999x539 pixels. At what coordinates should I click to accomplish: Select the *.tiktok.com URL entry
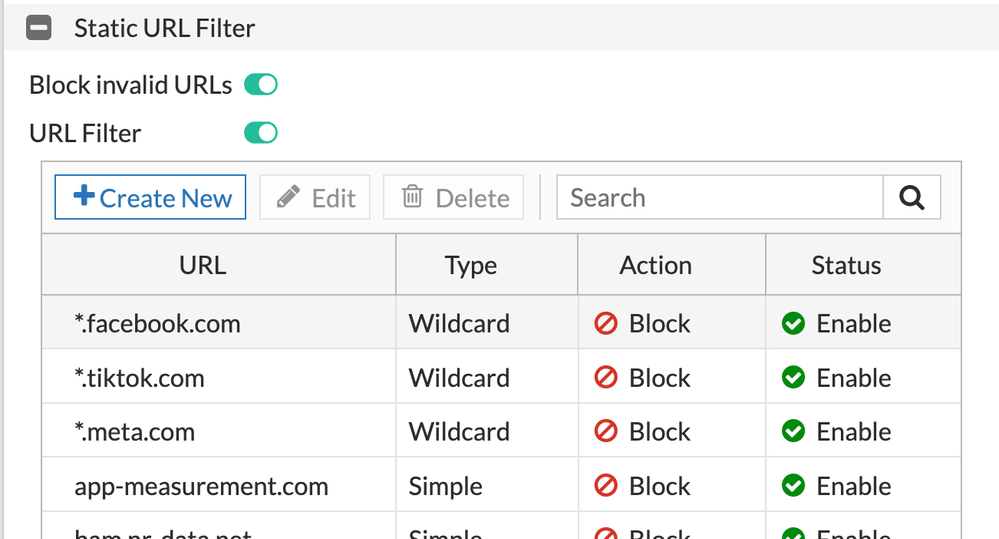[x=140, y=378]
